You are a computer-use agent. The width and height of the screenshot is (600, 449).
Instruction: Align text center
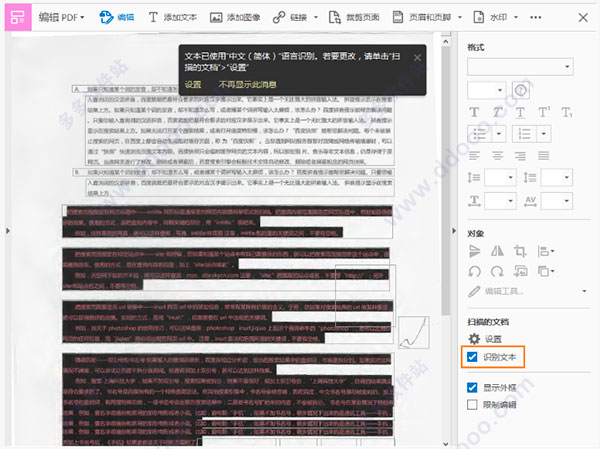click(497, 156)
